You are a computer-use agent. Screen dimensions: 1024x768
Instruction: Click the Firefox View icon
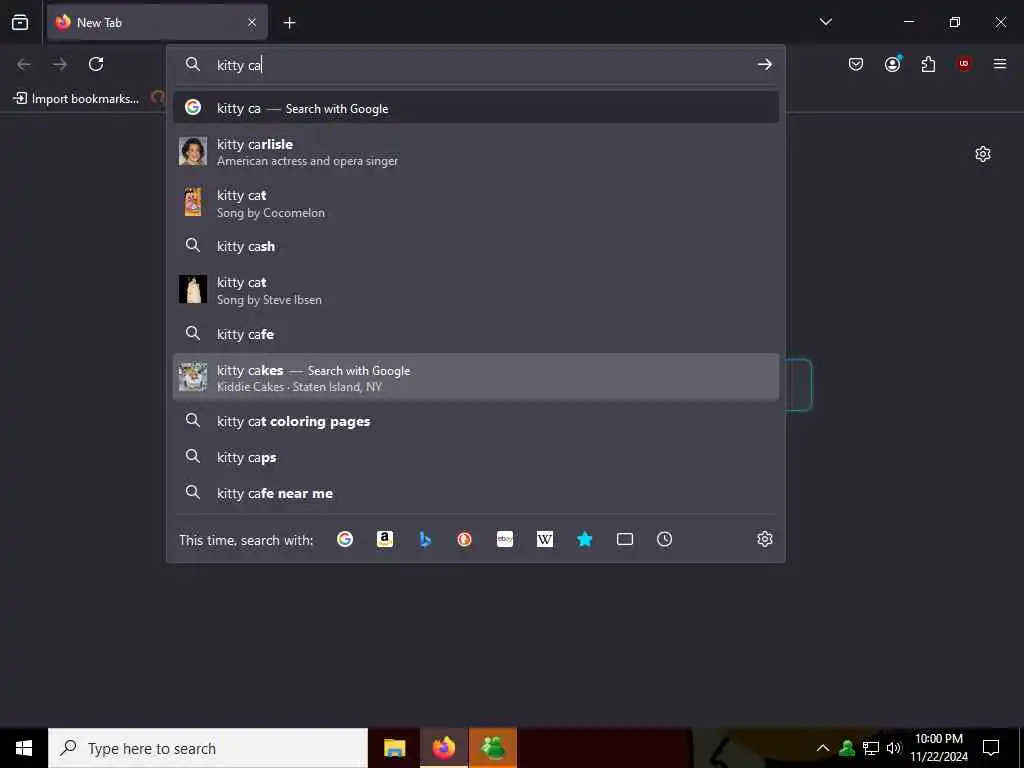point(20,22)
